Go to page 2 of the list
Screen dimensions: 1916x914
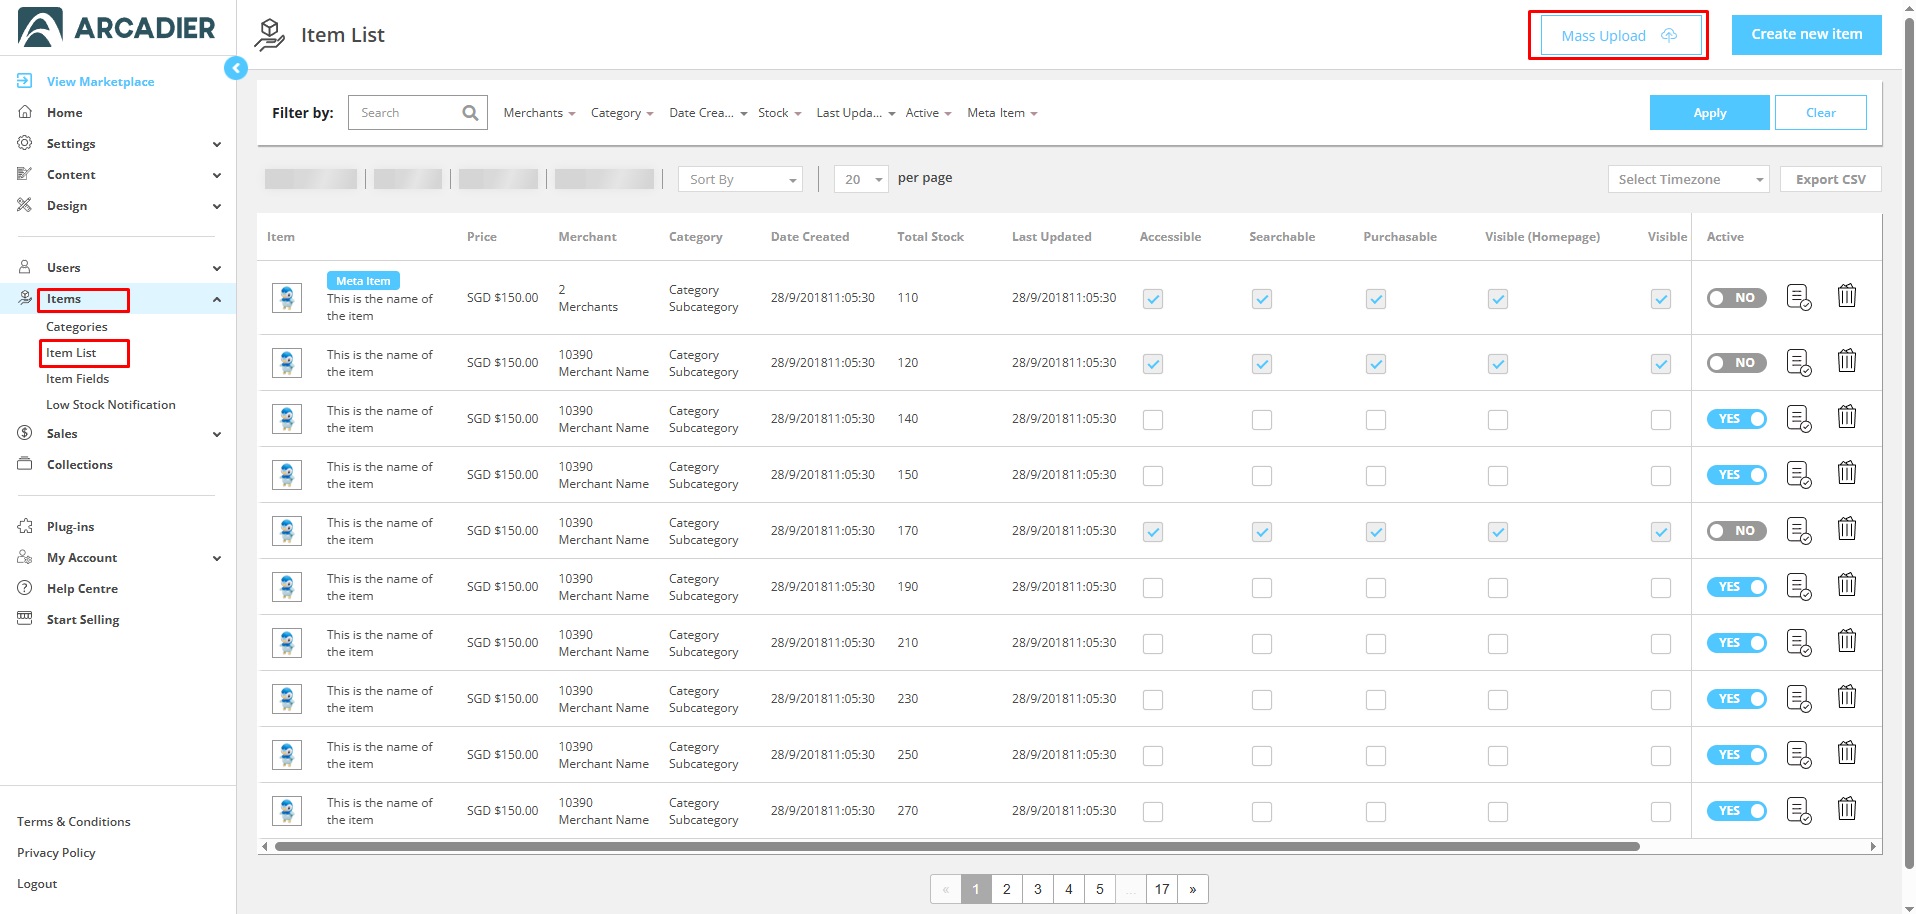tap(1006, 889)
